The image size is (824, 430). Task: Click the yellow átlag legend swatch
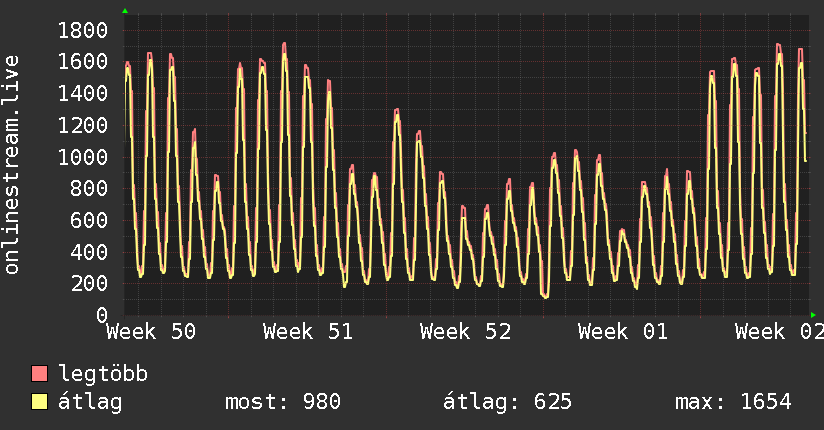39,402
